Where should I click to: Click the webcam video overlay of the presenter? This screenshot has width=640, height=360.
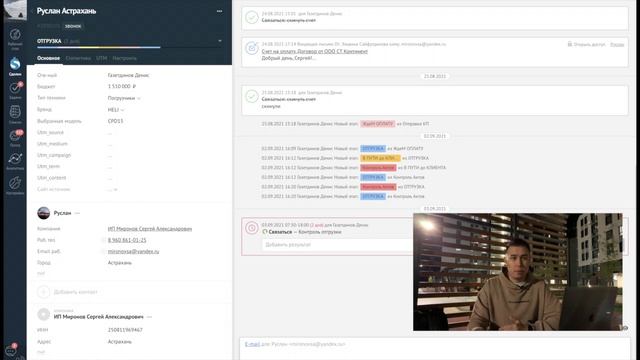click(518, 272)
